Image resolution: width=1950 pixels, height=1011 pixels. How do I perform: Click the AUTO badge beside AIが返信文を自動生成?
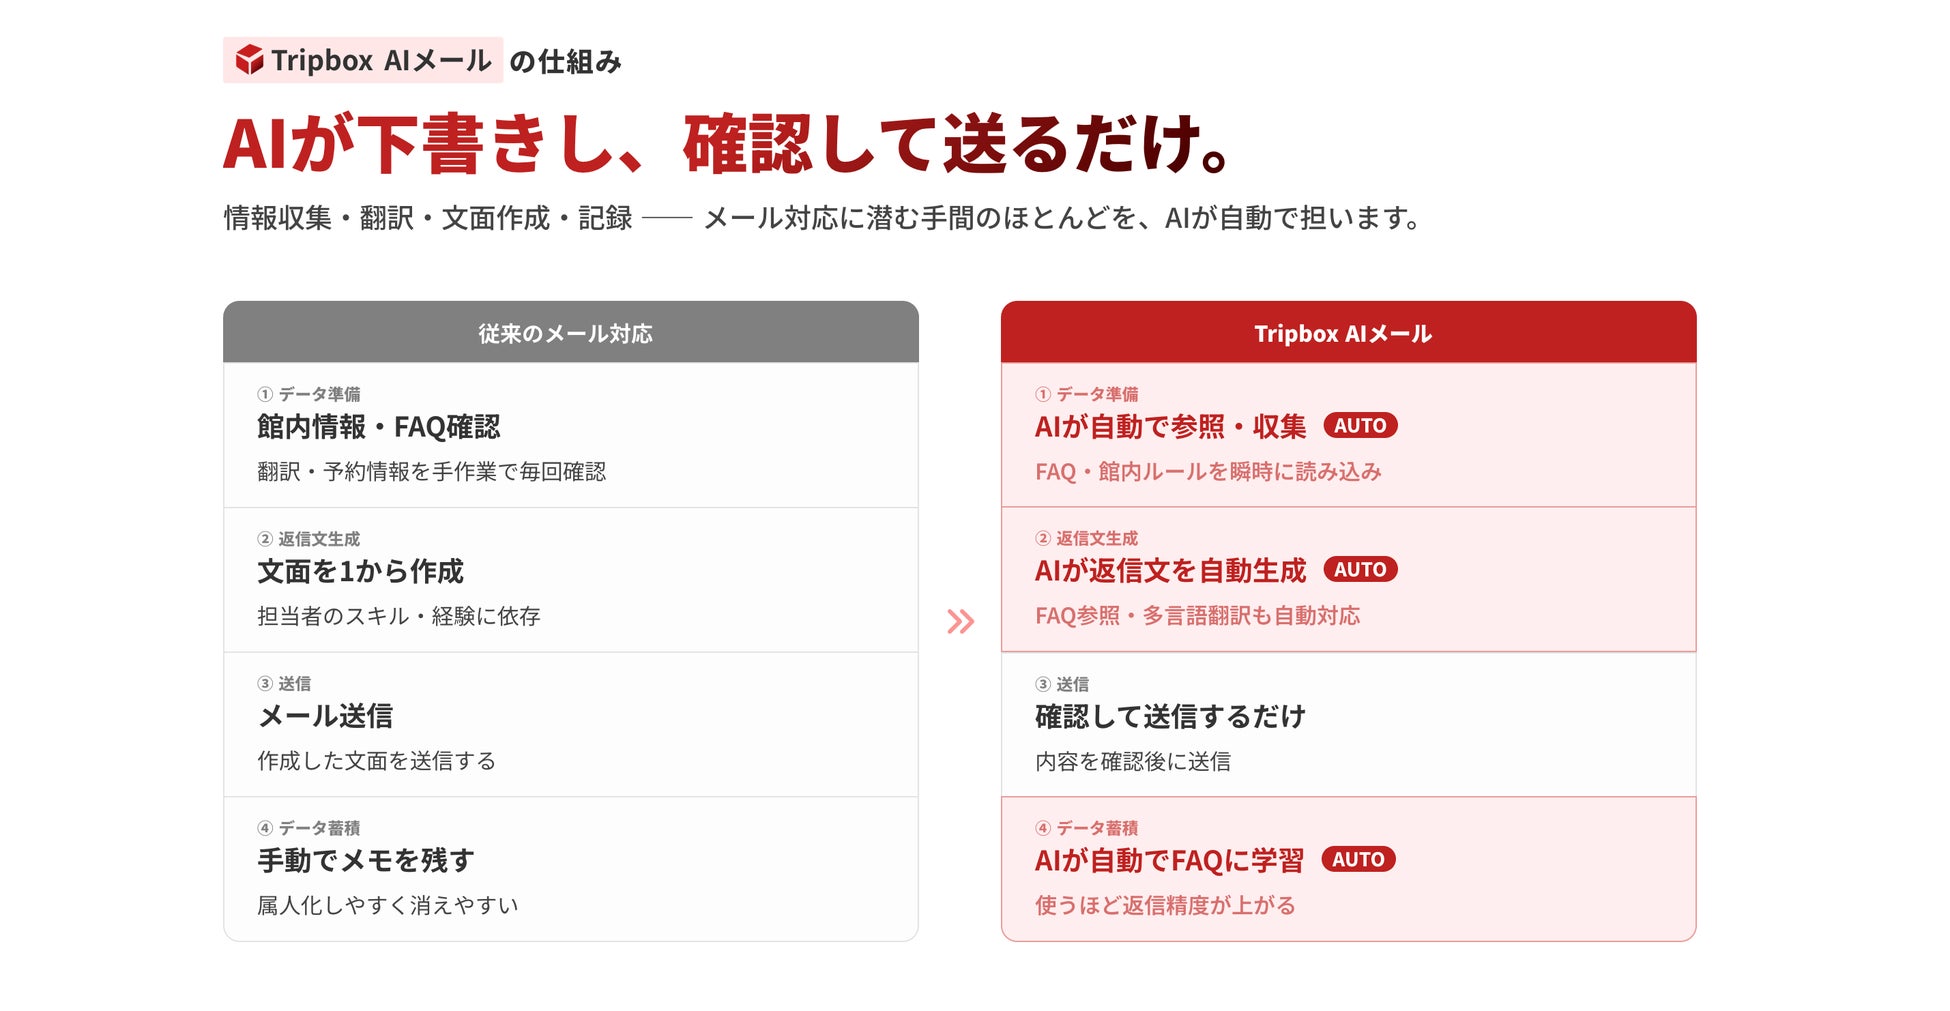1360,570
